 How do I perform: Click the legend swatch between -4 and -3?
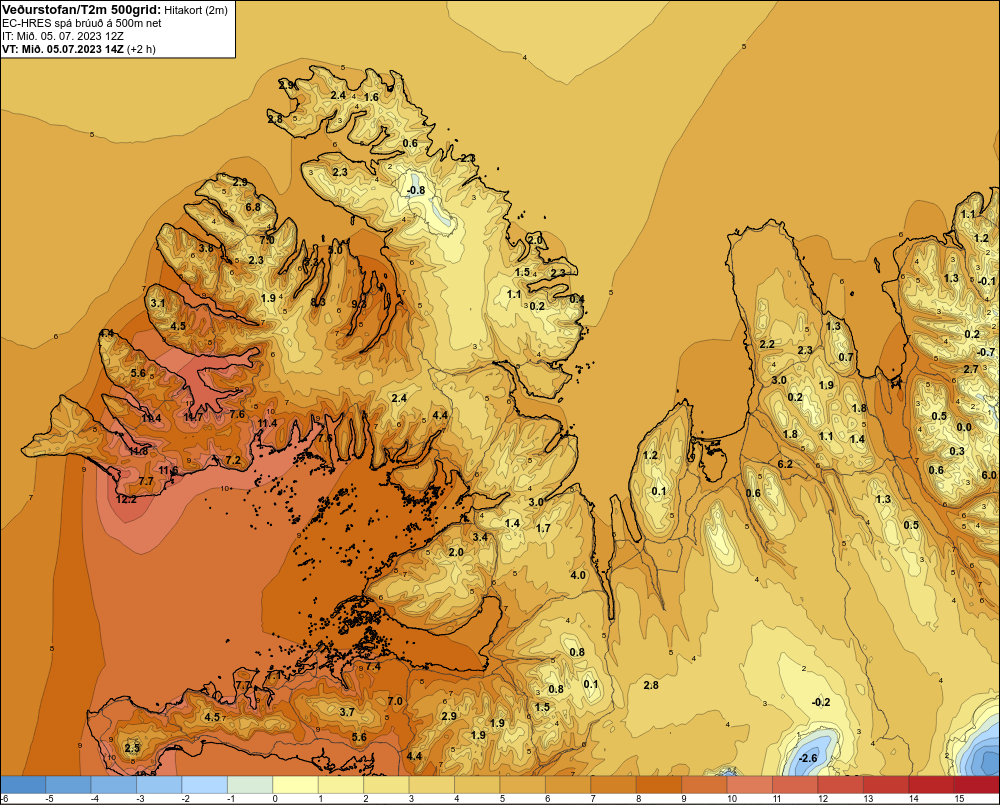point(114,785)
